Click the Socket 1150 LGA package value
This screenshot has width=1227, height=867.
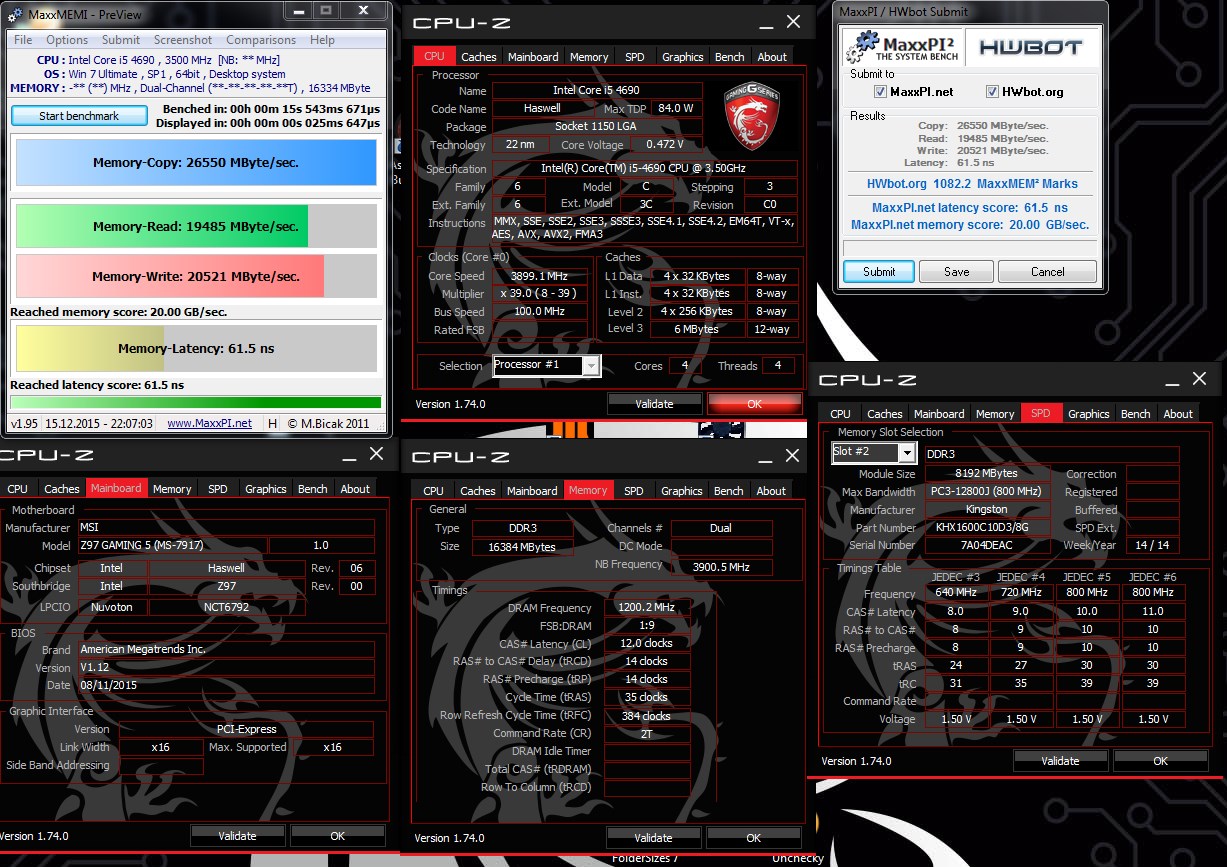pos(599,127)
